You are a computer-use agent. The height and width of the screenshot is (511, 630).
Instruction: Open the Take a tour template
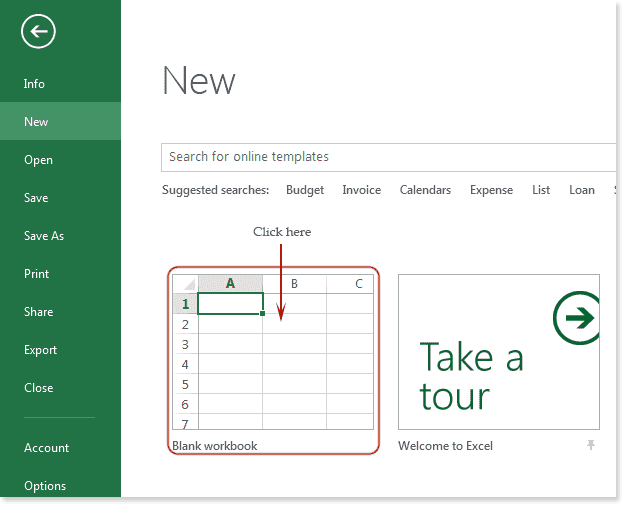(499, 352)
